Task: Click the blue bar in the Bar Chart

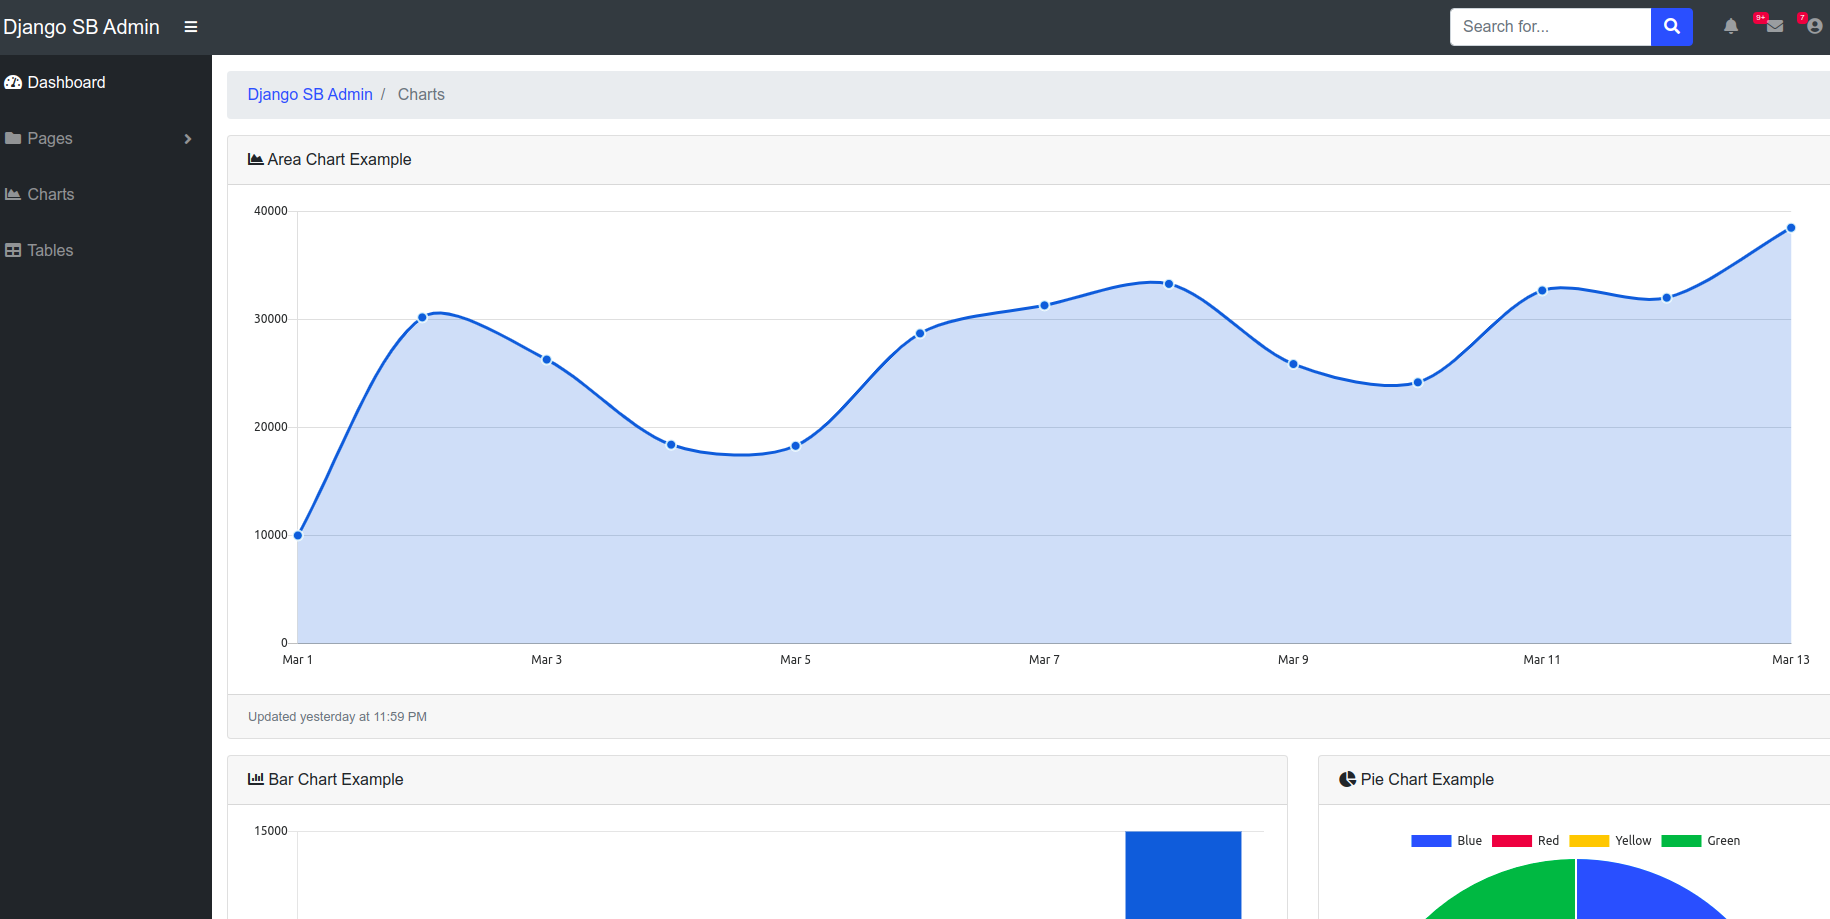Action: 1183,875
